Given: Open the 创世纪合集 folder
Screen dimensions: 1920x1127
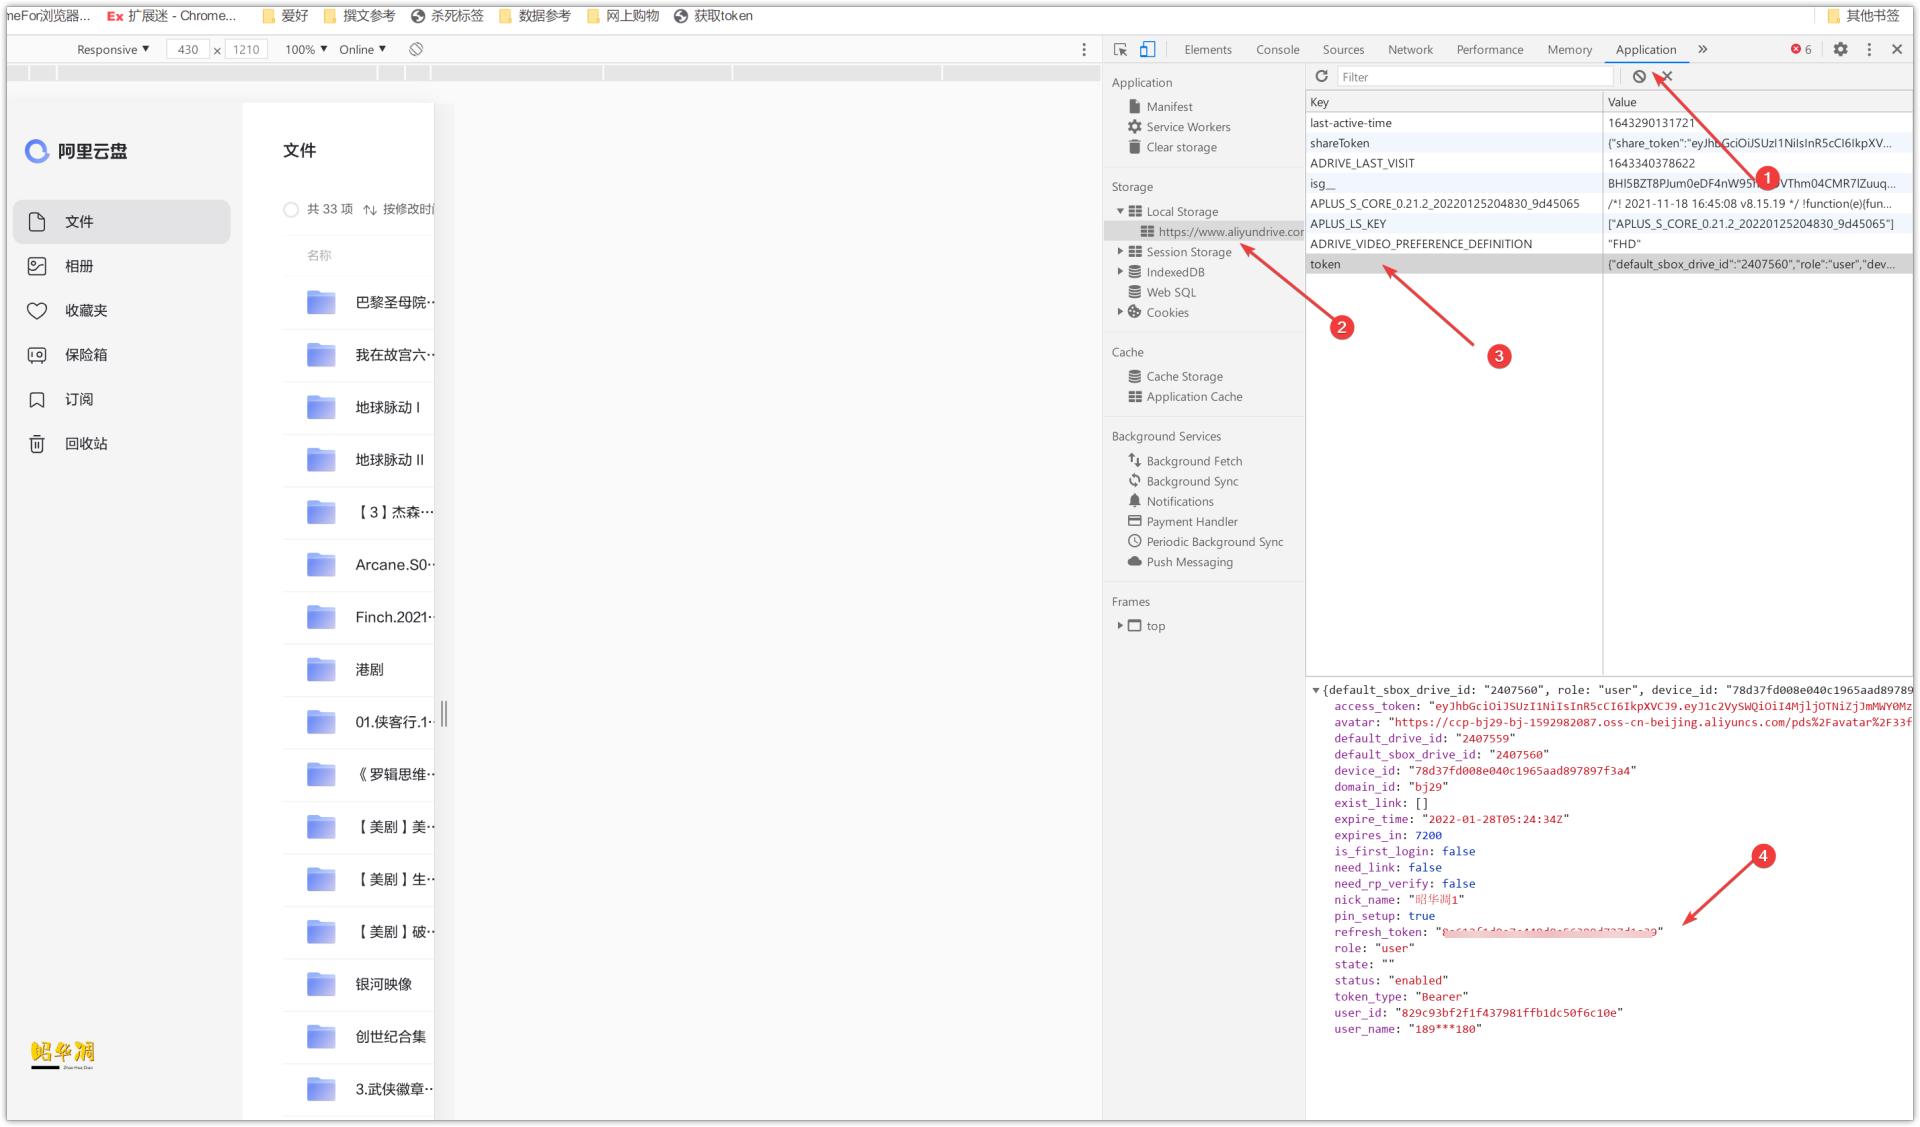Looking at the screenshot, I should pos(359,1036).
